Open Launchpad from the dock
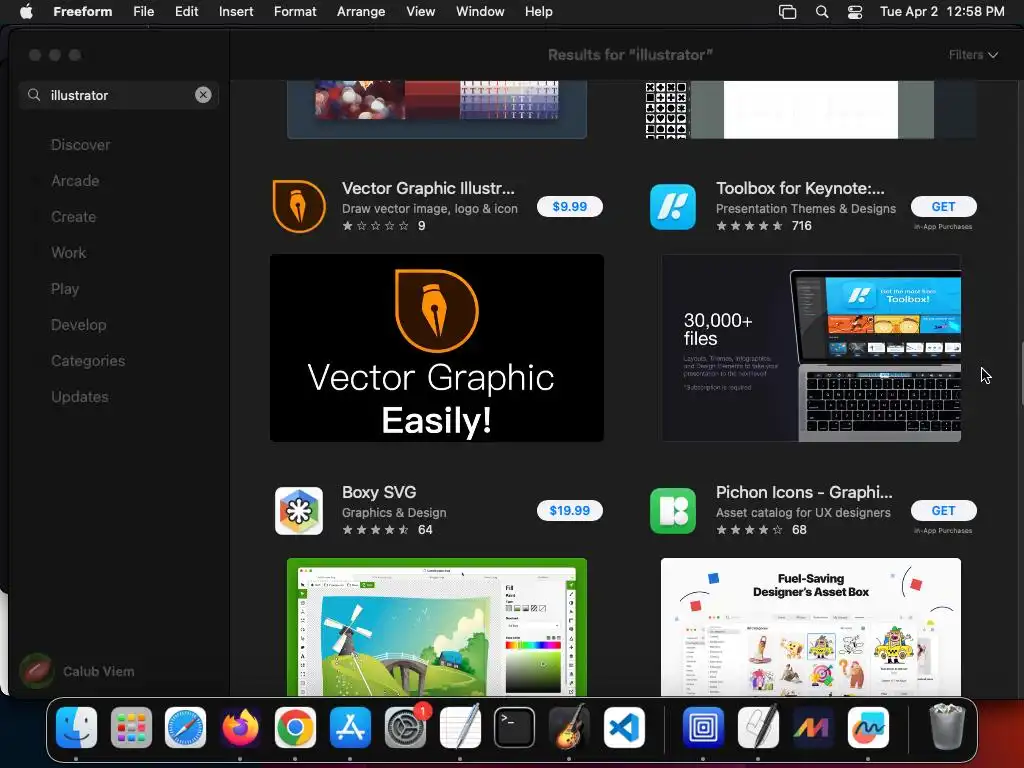Image resolution: width=1024 pixels, height=768 pixels. pos(131,727)
